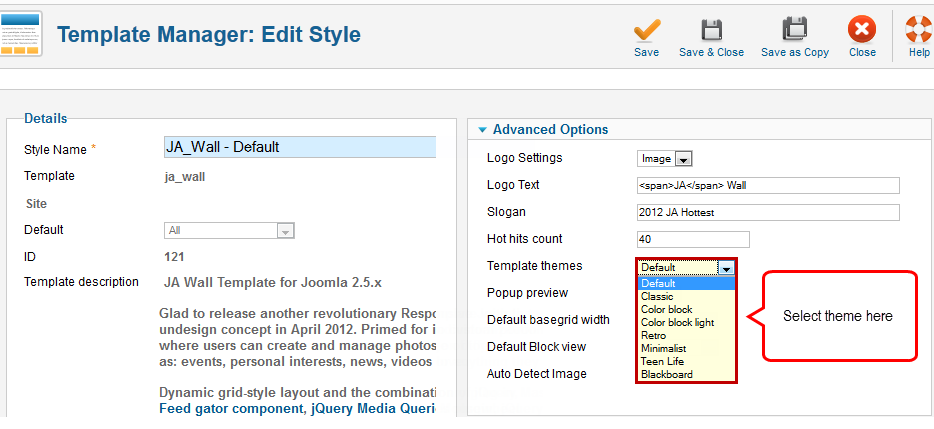Click the Save & Close floppy icon
This screenshot has width=934, height=429.
[x=711, y=30]
